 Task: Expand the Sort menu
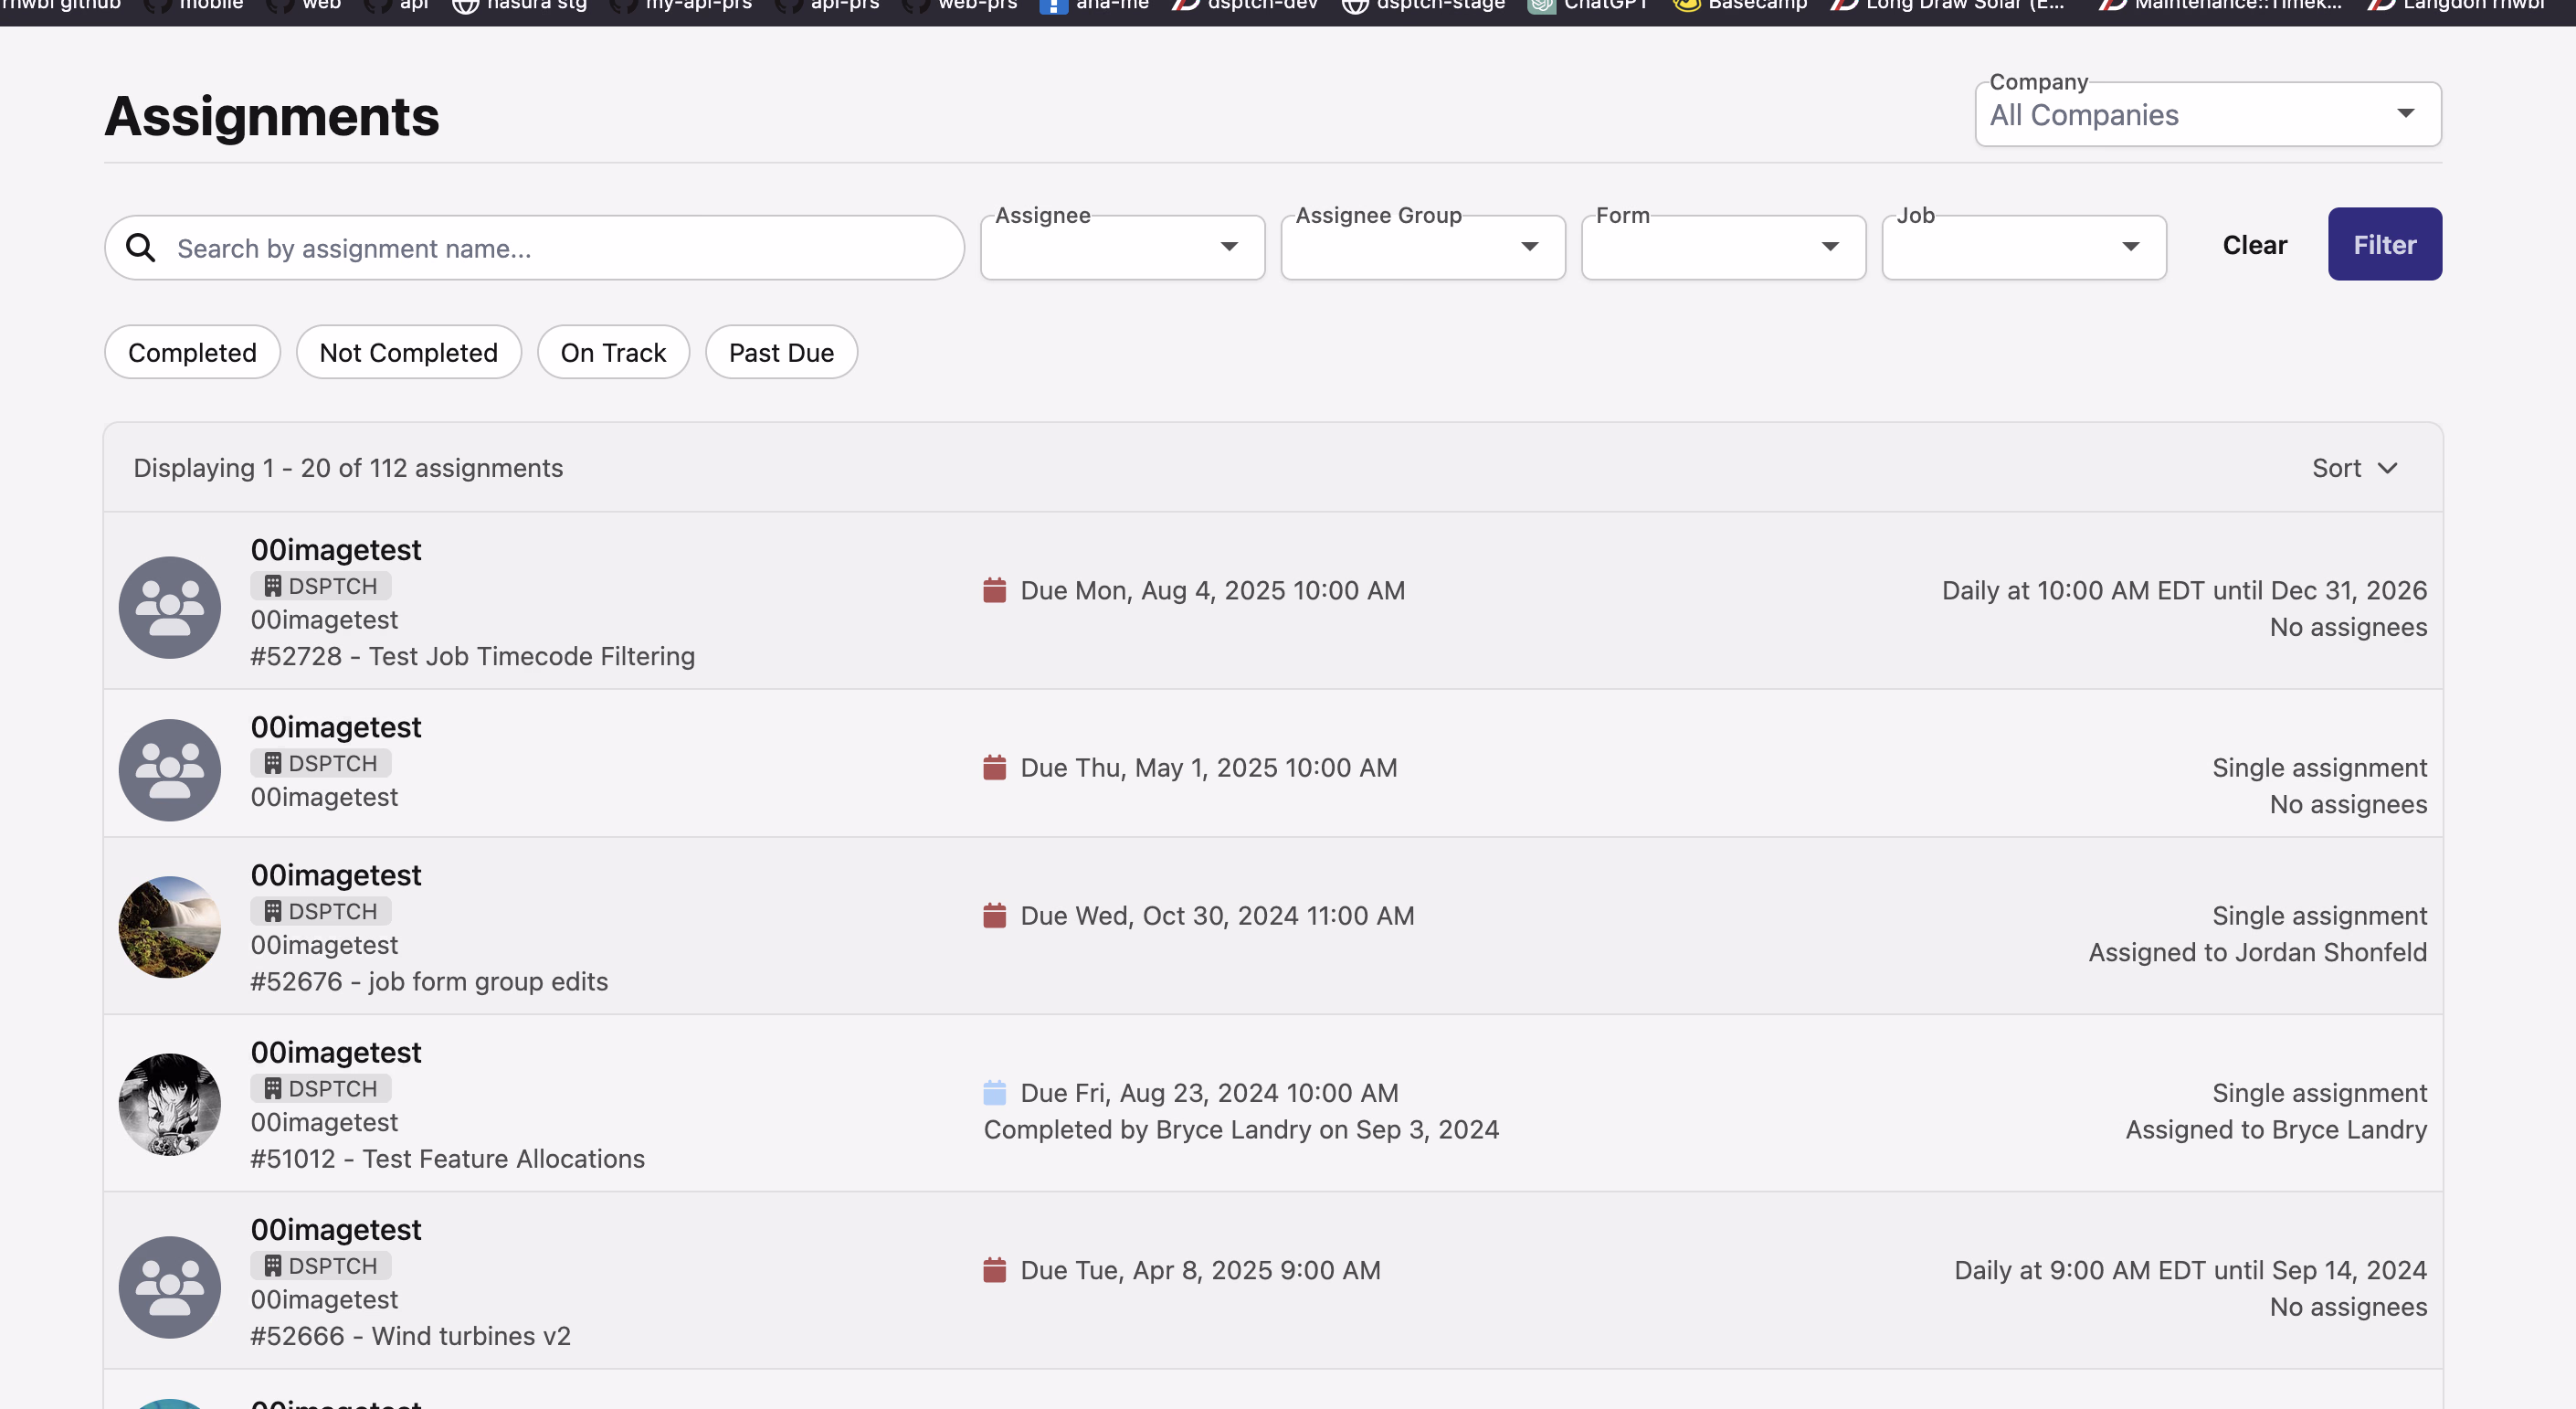(x=2354, y=468)
